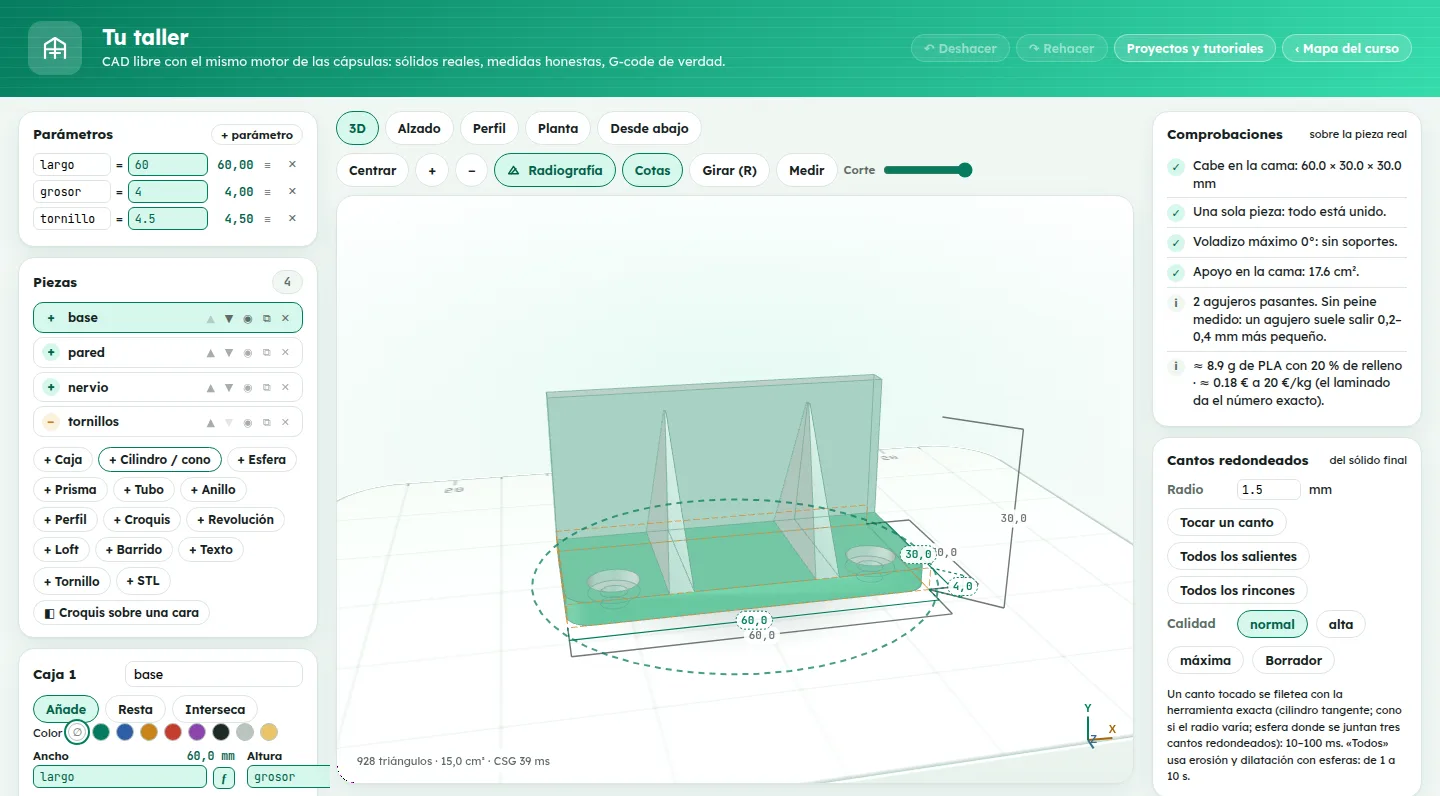This screenshot has height=796, width=1440.
Task: Click the f formula button beside Ancho
Action: coord(224,777)
